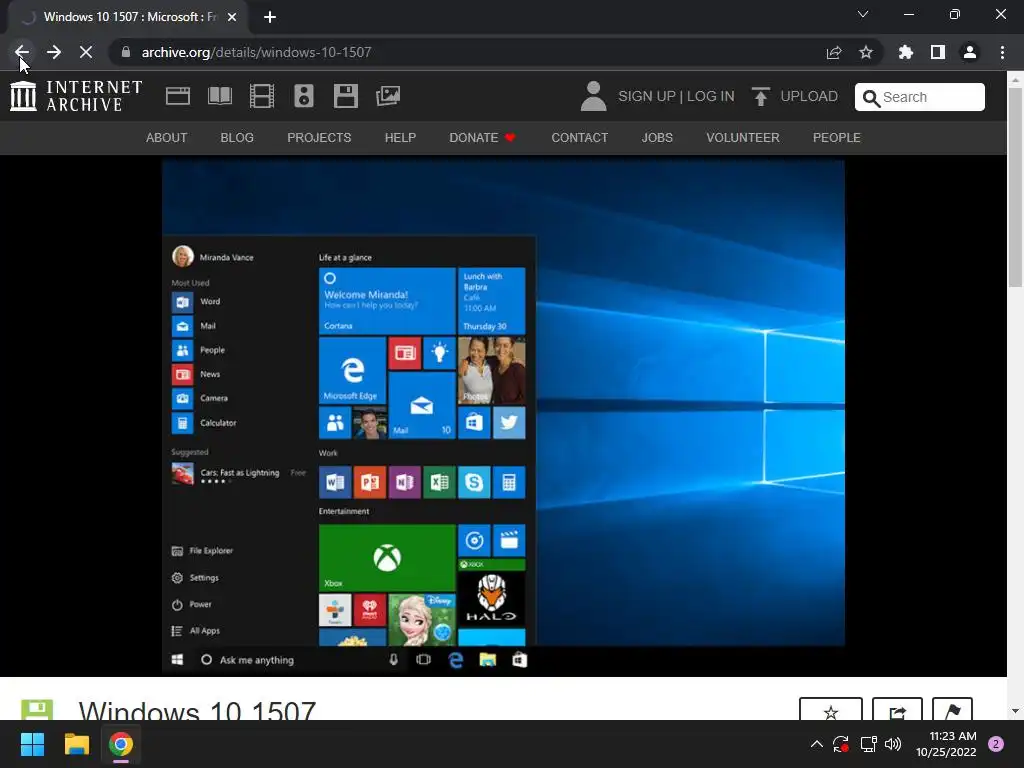Click the LOG IN link

[x=711, y=96]
